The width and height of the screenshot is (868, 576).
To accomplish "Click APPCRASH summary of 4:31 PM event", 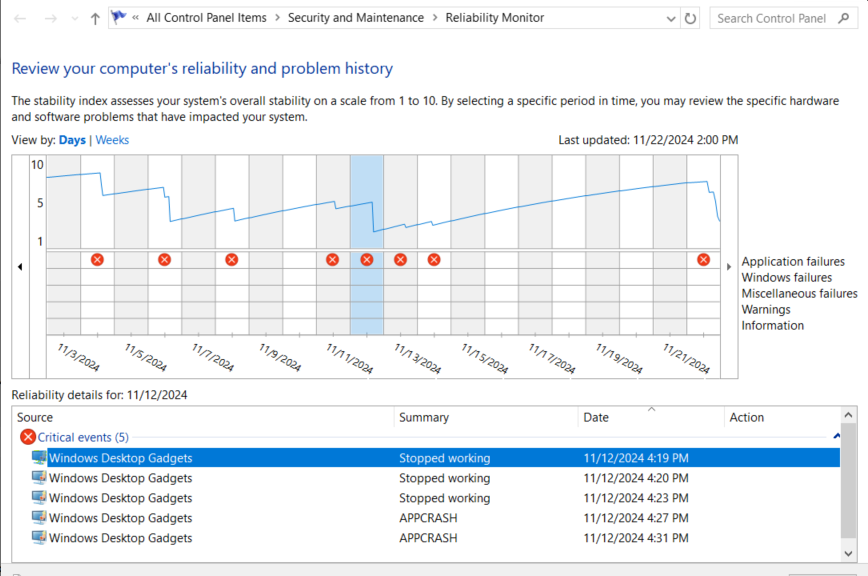I will pyautogui.click(x=428, y=538).
